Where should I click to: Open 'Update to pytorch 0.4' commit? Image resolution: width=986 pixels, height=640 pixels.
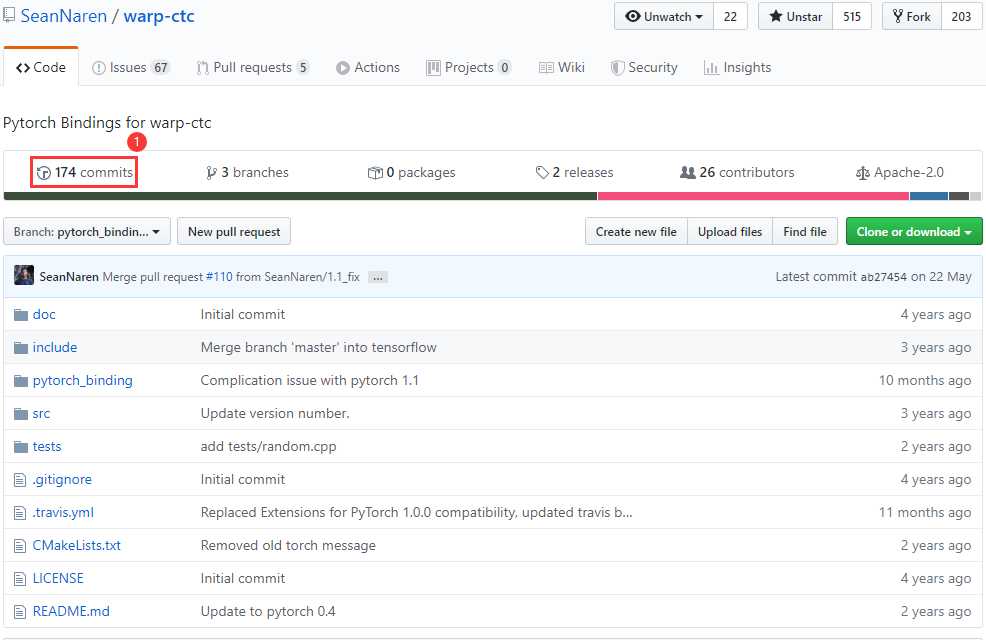(268, 611)
